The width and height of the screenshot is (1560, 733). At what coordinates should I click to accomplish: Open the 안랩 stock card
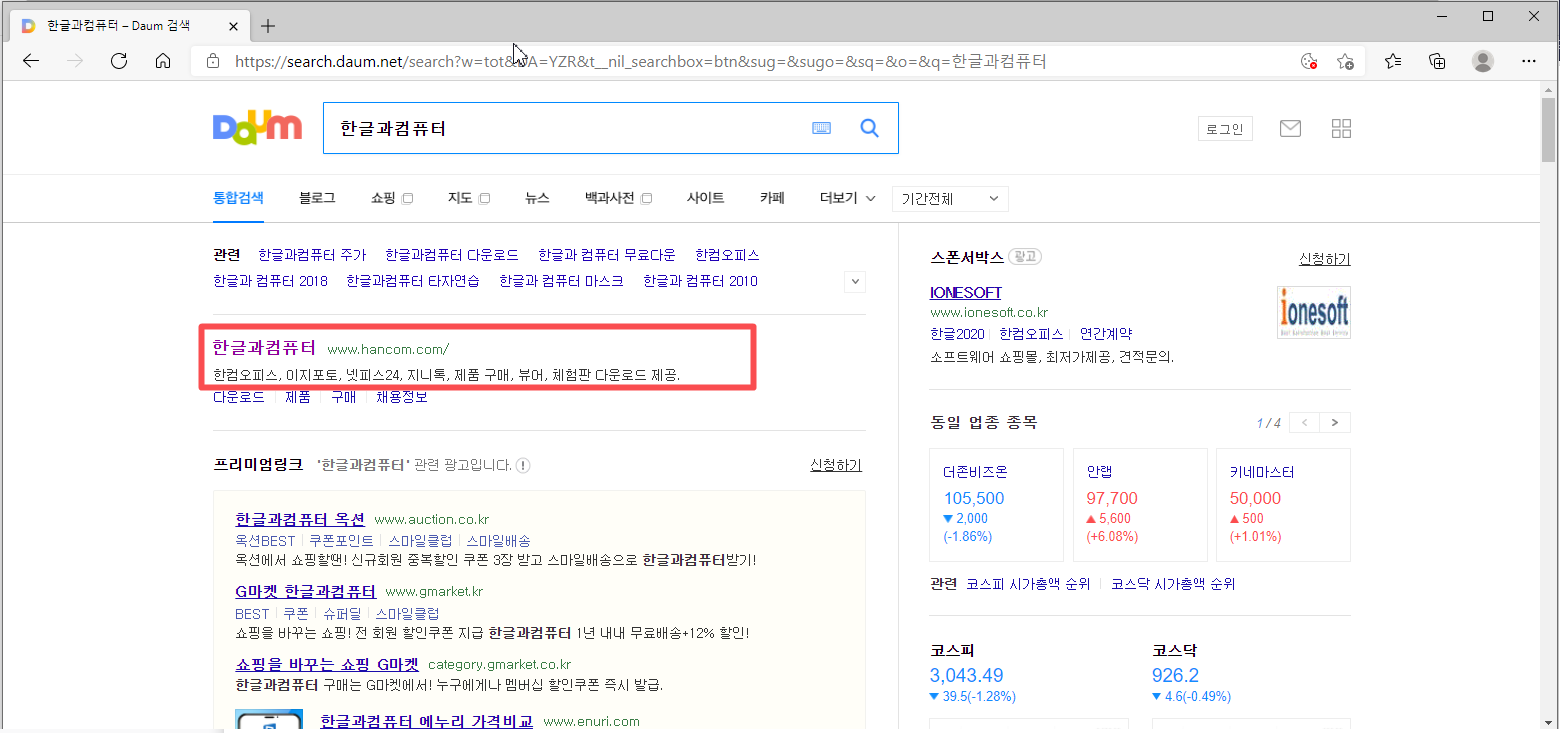coord(1139,504)
